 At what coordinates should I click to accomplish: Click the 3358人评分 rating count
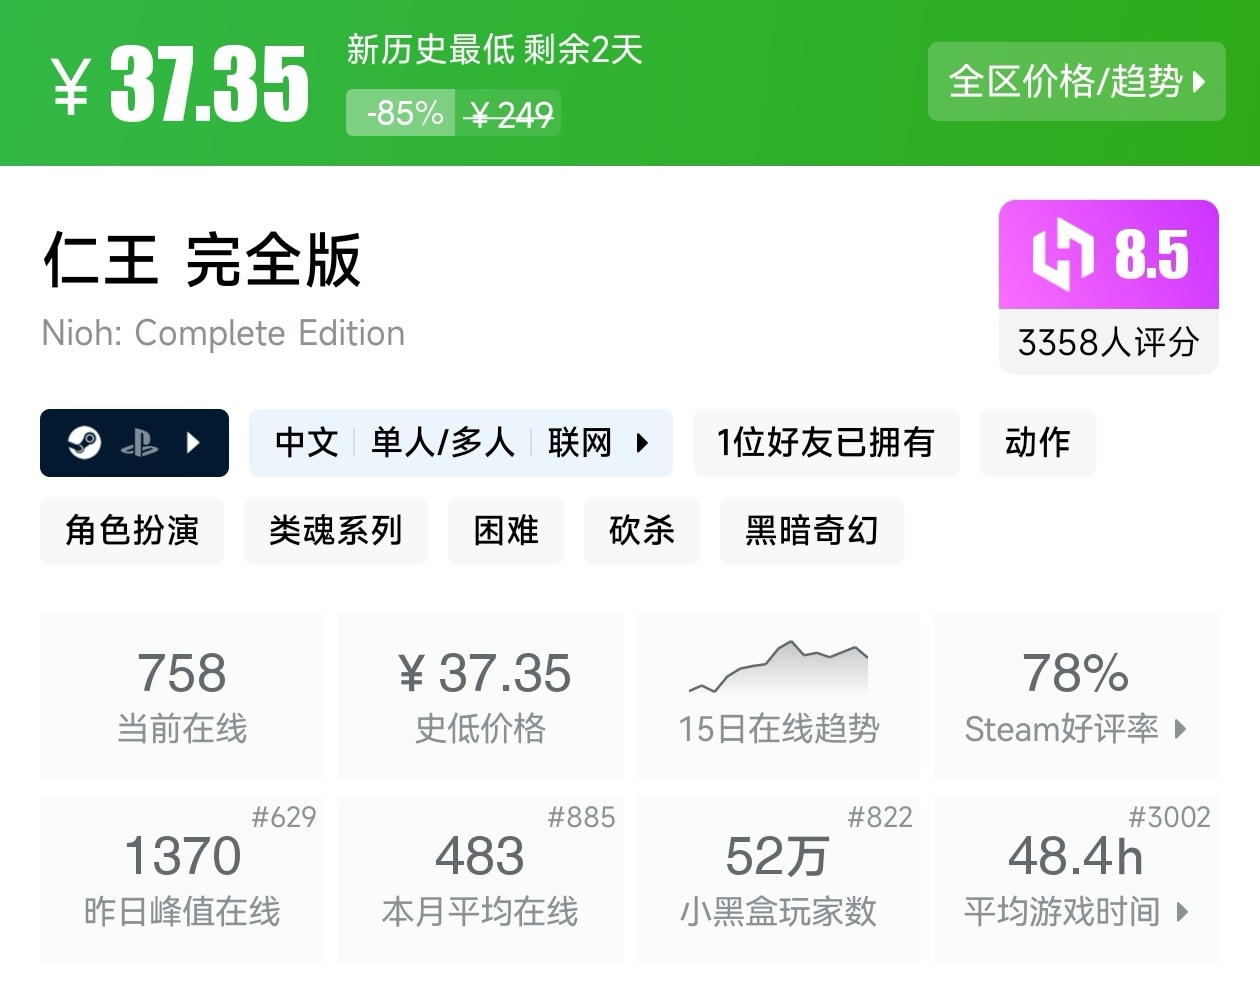1109,342
